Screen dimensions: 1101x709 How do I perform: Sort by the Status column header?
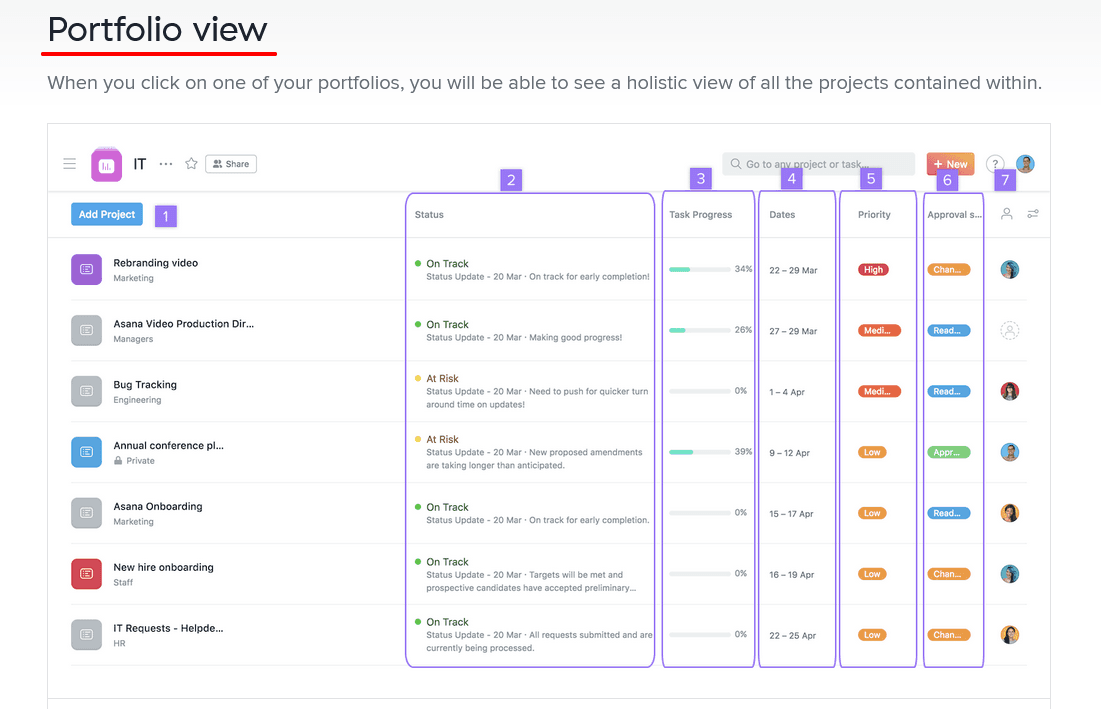(x=430, y=215)
